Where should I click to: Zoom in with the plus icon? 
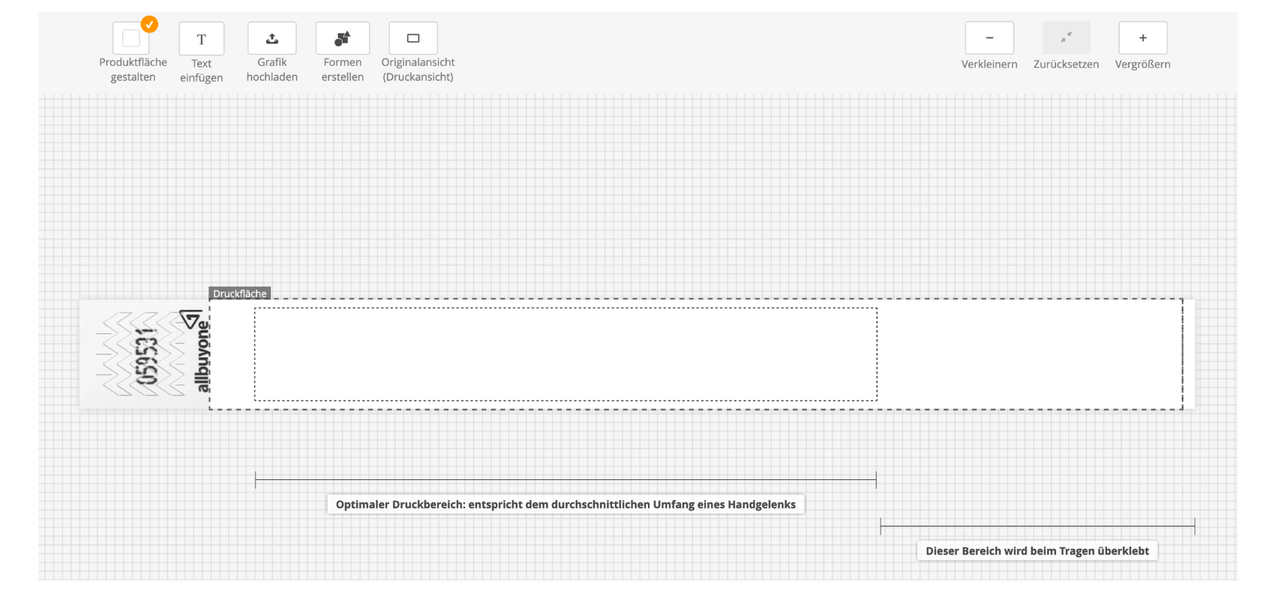(x=1142, y=38)
